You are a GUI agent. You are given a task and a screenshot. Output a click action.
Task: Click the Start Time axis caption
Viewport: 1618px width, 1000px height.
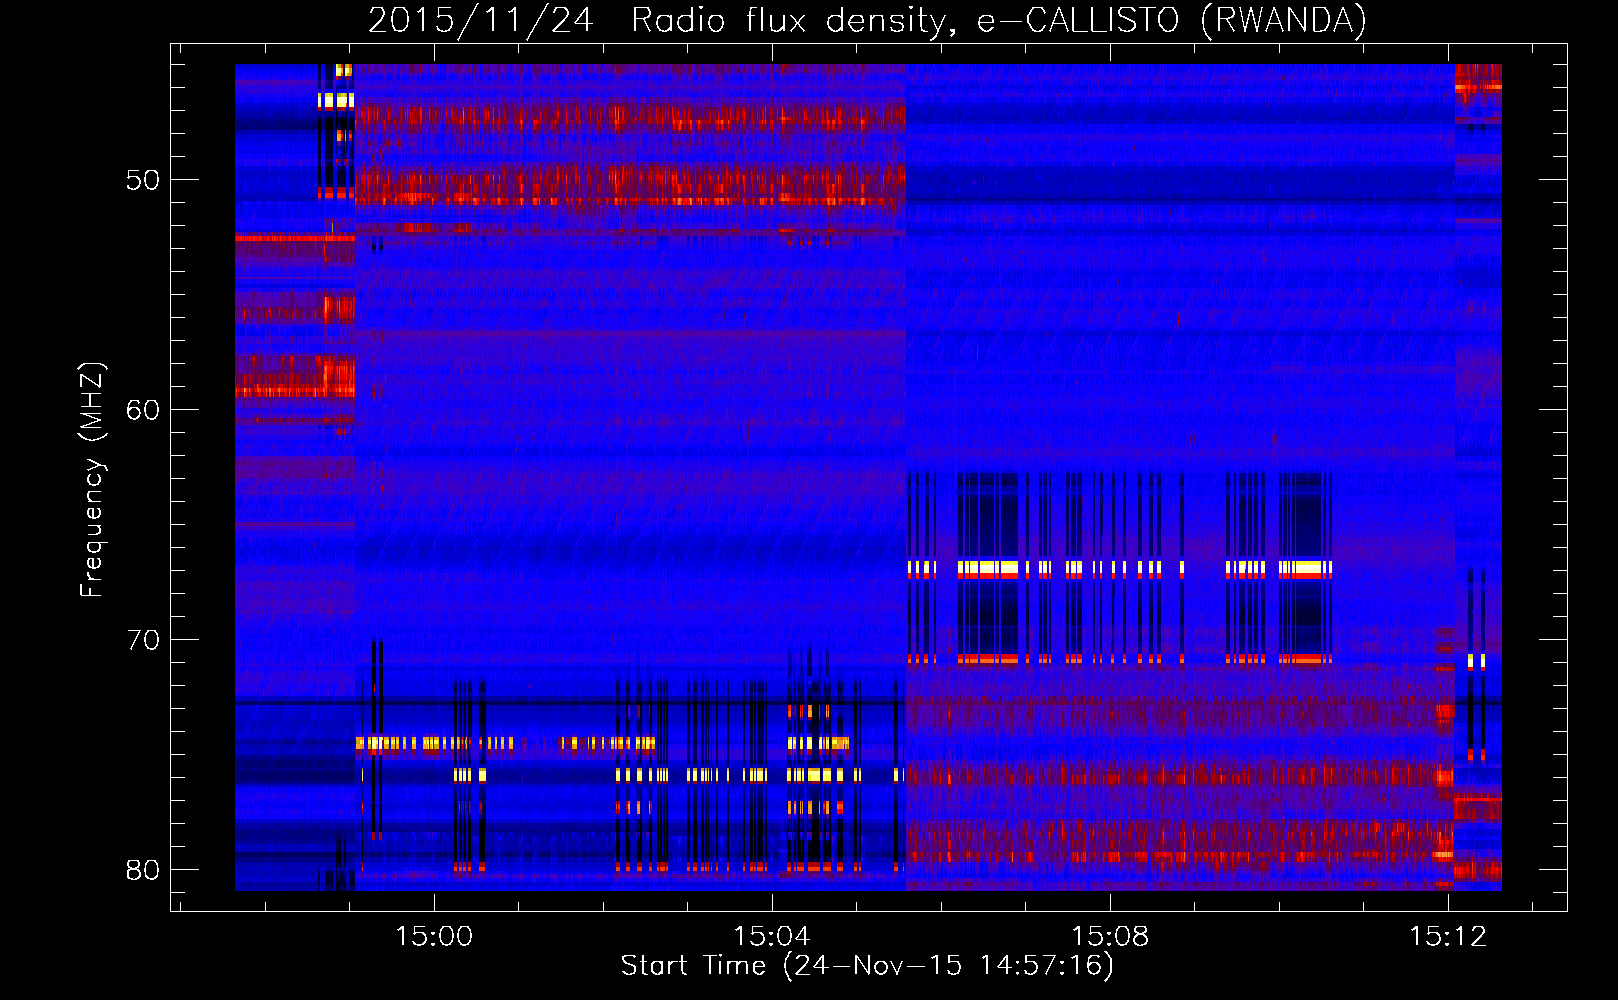coord(867,966)
